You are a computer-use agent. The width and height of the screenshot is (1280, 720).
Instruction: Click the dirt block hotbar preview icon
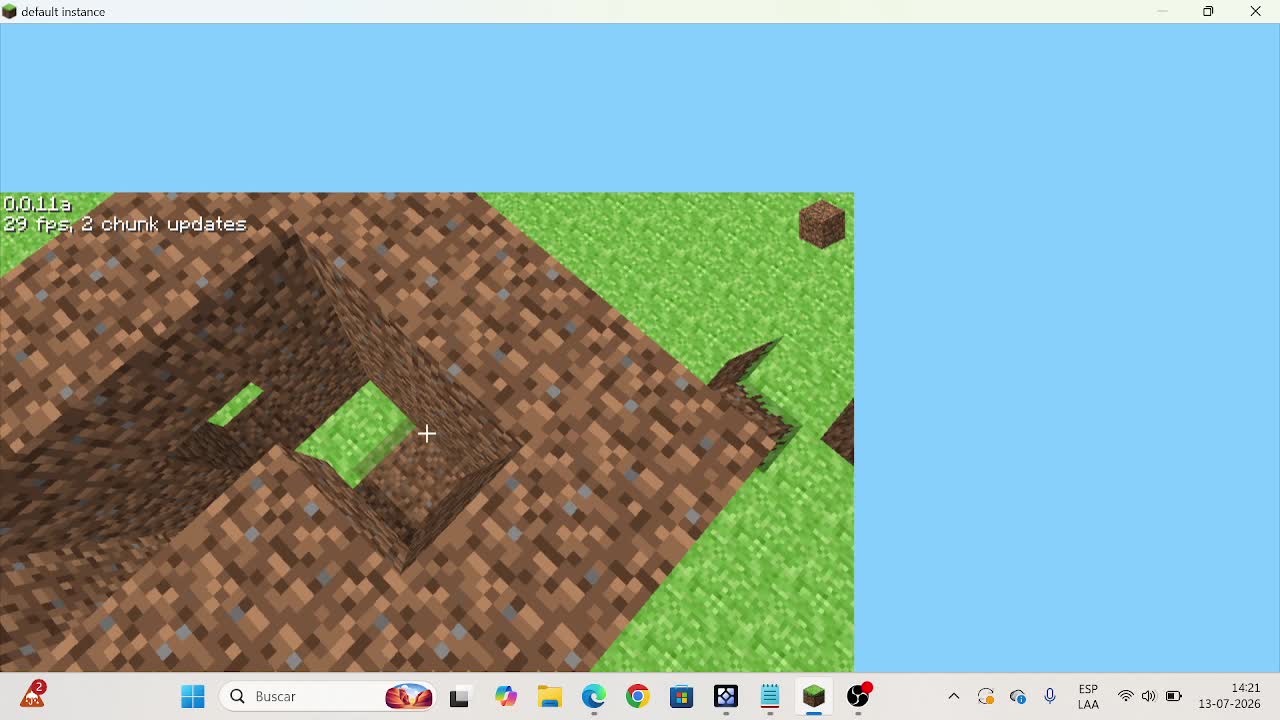[822, 223]
